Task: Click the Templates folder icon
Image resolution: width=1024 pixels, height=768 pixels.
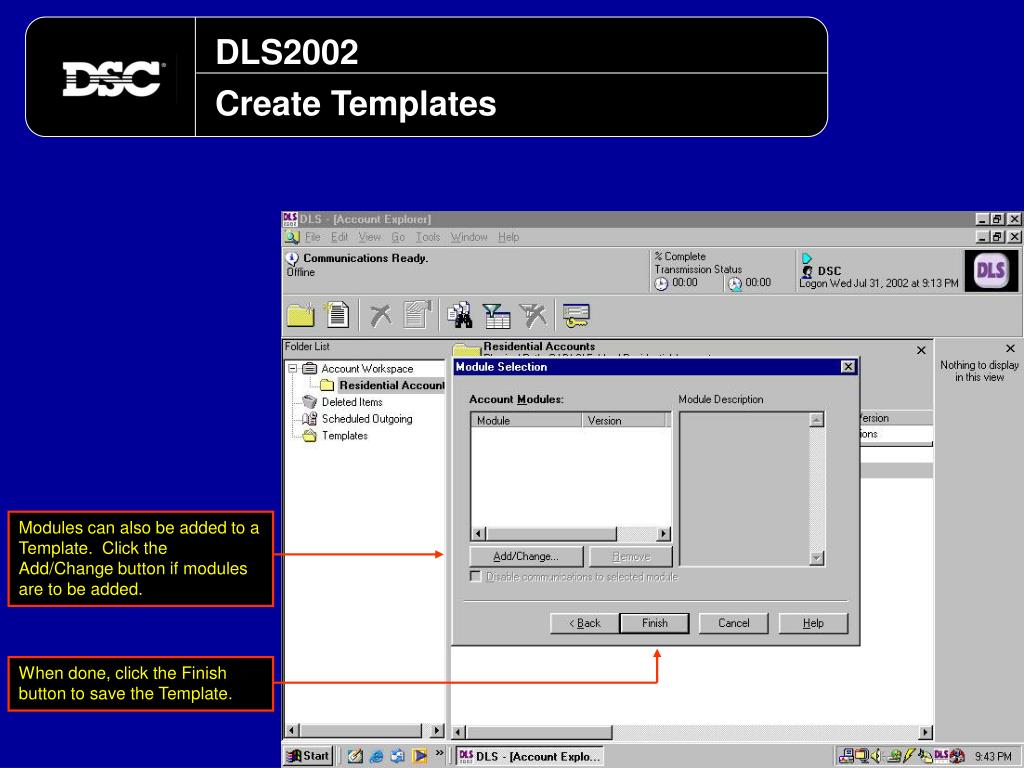Action: click(310, 436)
